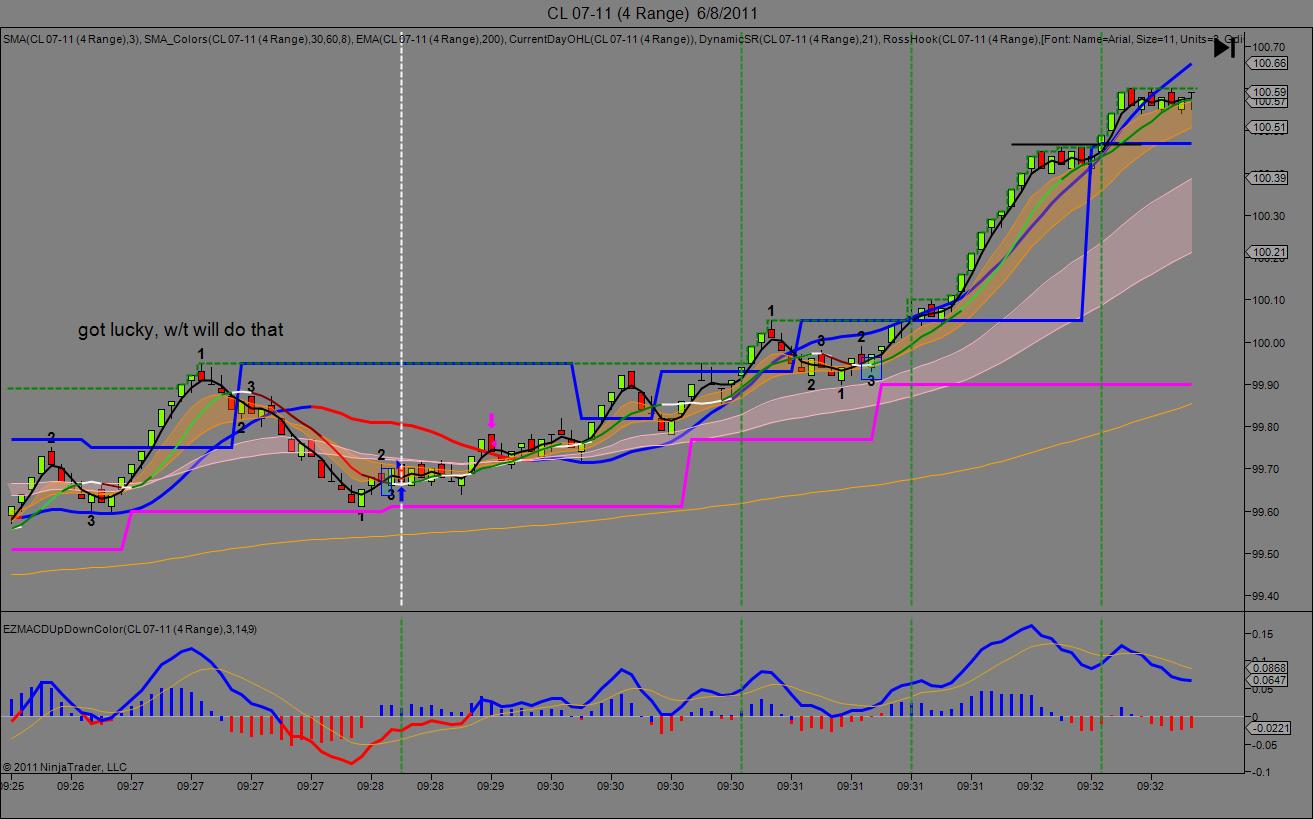The height and width of the screenshot is (819, 1313).
Task: Click the 0.15 MACD axis label
Action: tap(1264, 634)
